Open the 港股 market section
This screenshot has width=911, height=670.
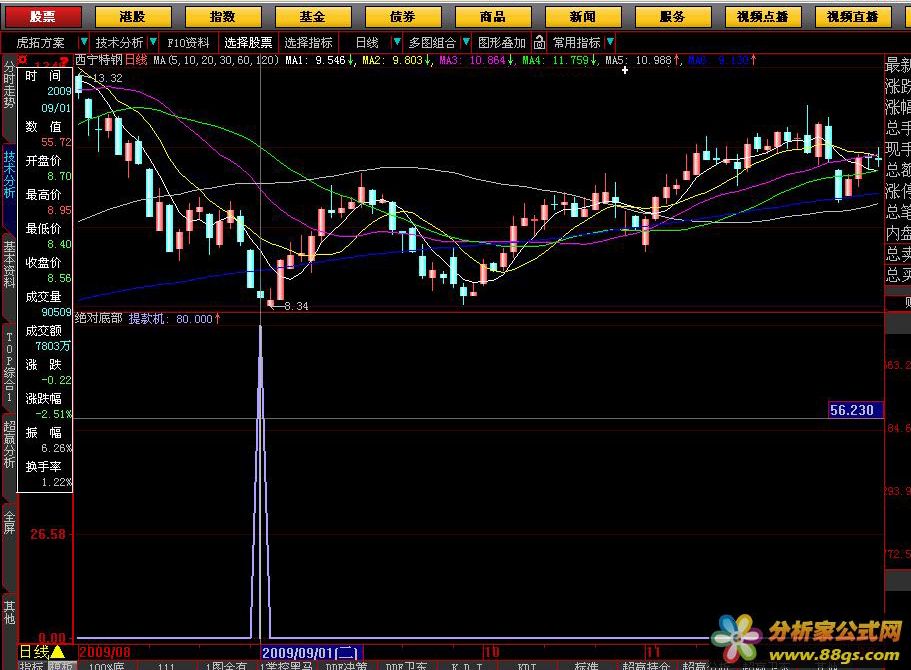click(132, 17)
